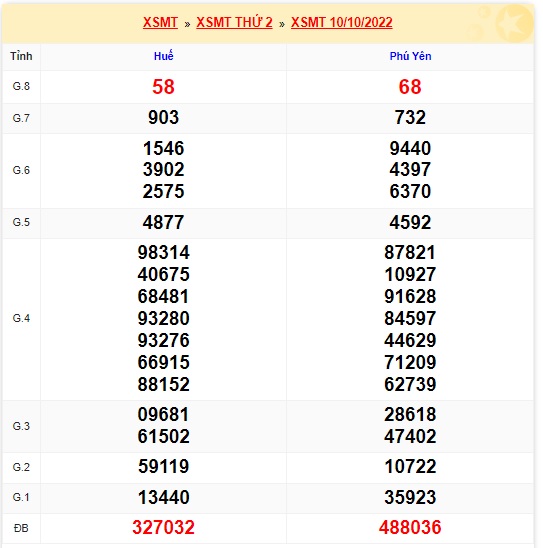The height and width of the screenshot is (548, 543).
Task: Select G.4 number 88152
Action: tap(164, 384)
